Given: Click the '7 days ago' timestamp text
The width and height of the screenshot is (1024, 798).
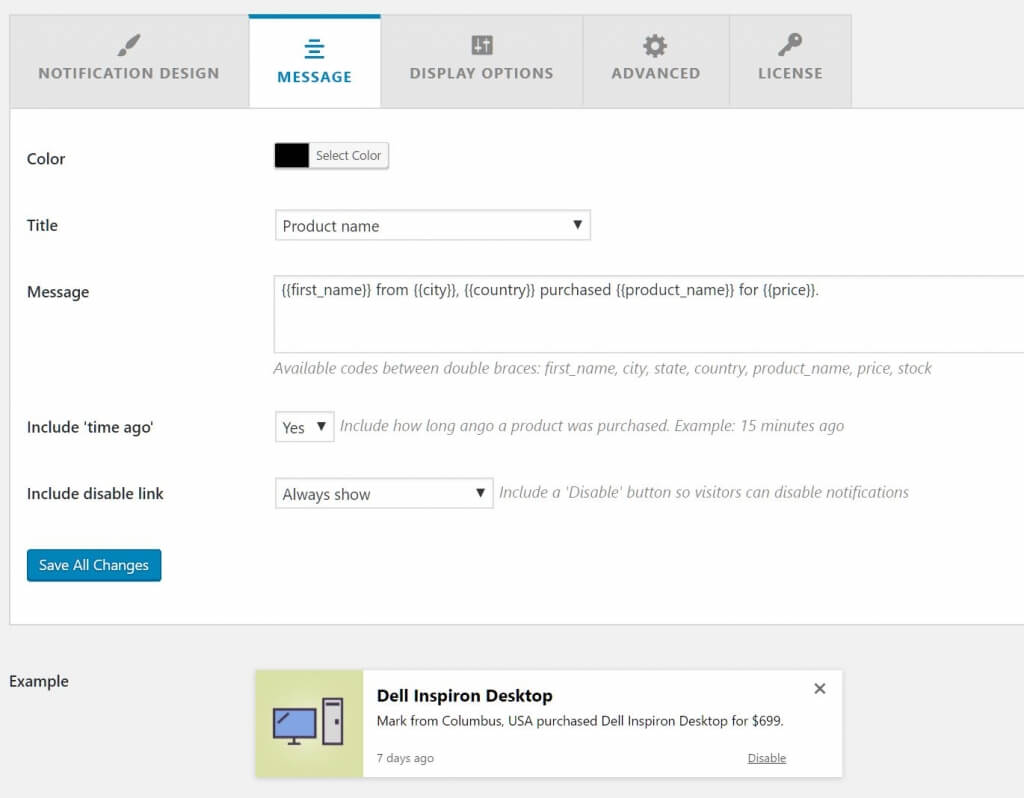Looking at the screenshot, I should 404,758.
